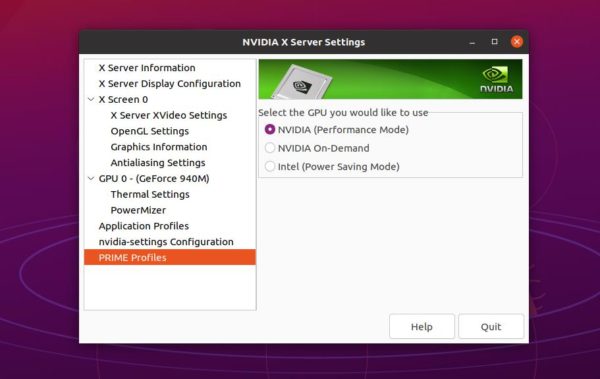Click the NVIDIA logo in banner

(x=496, y=79)
